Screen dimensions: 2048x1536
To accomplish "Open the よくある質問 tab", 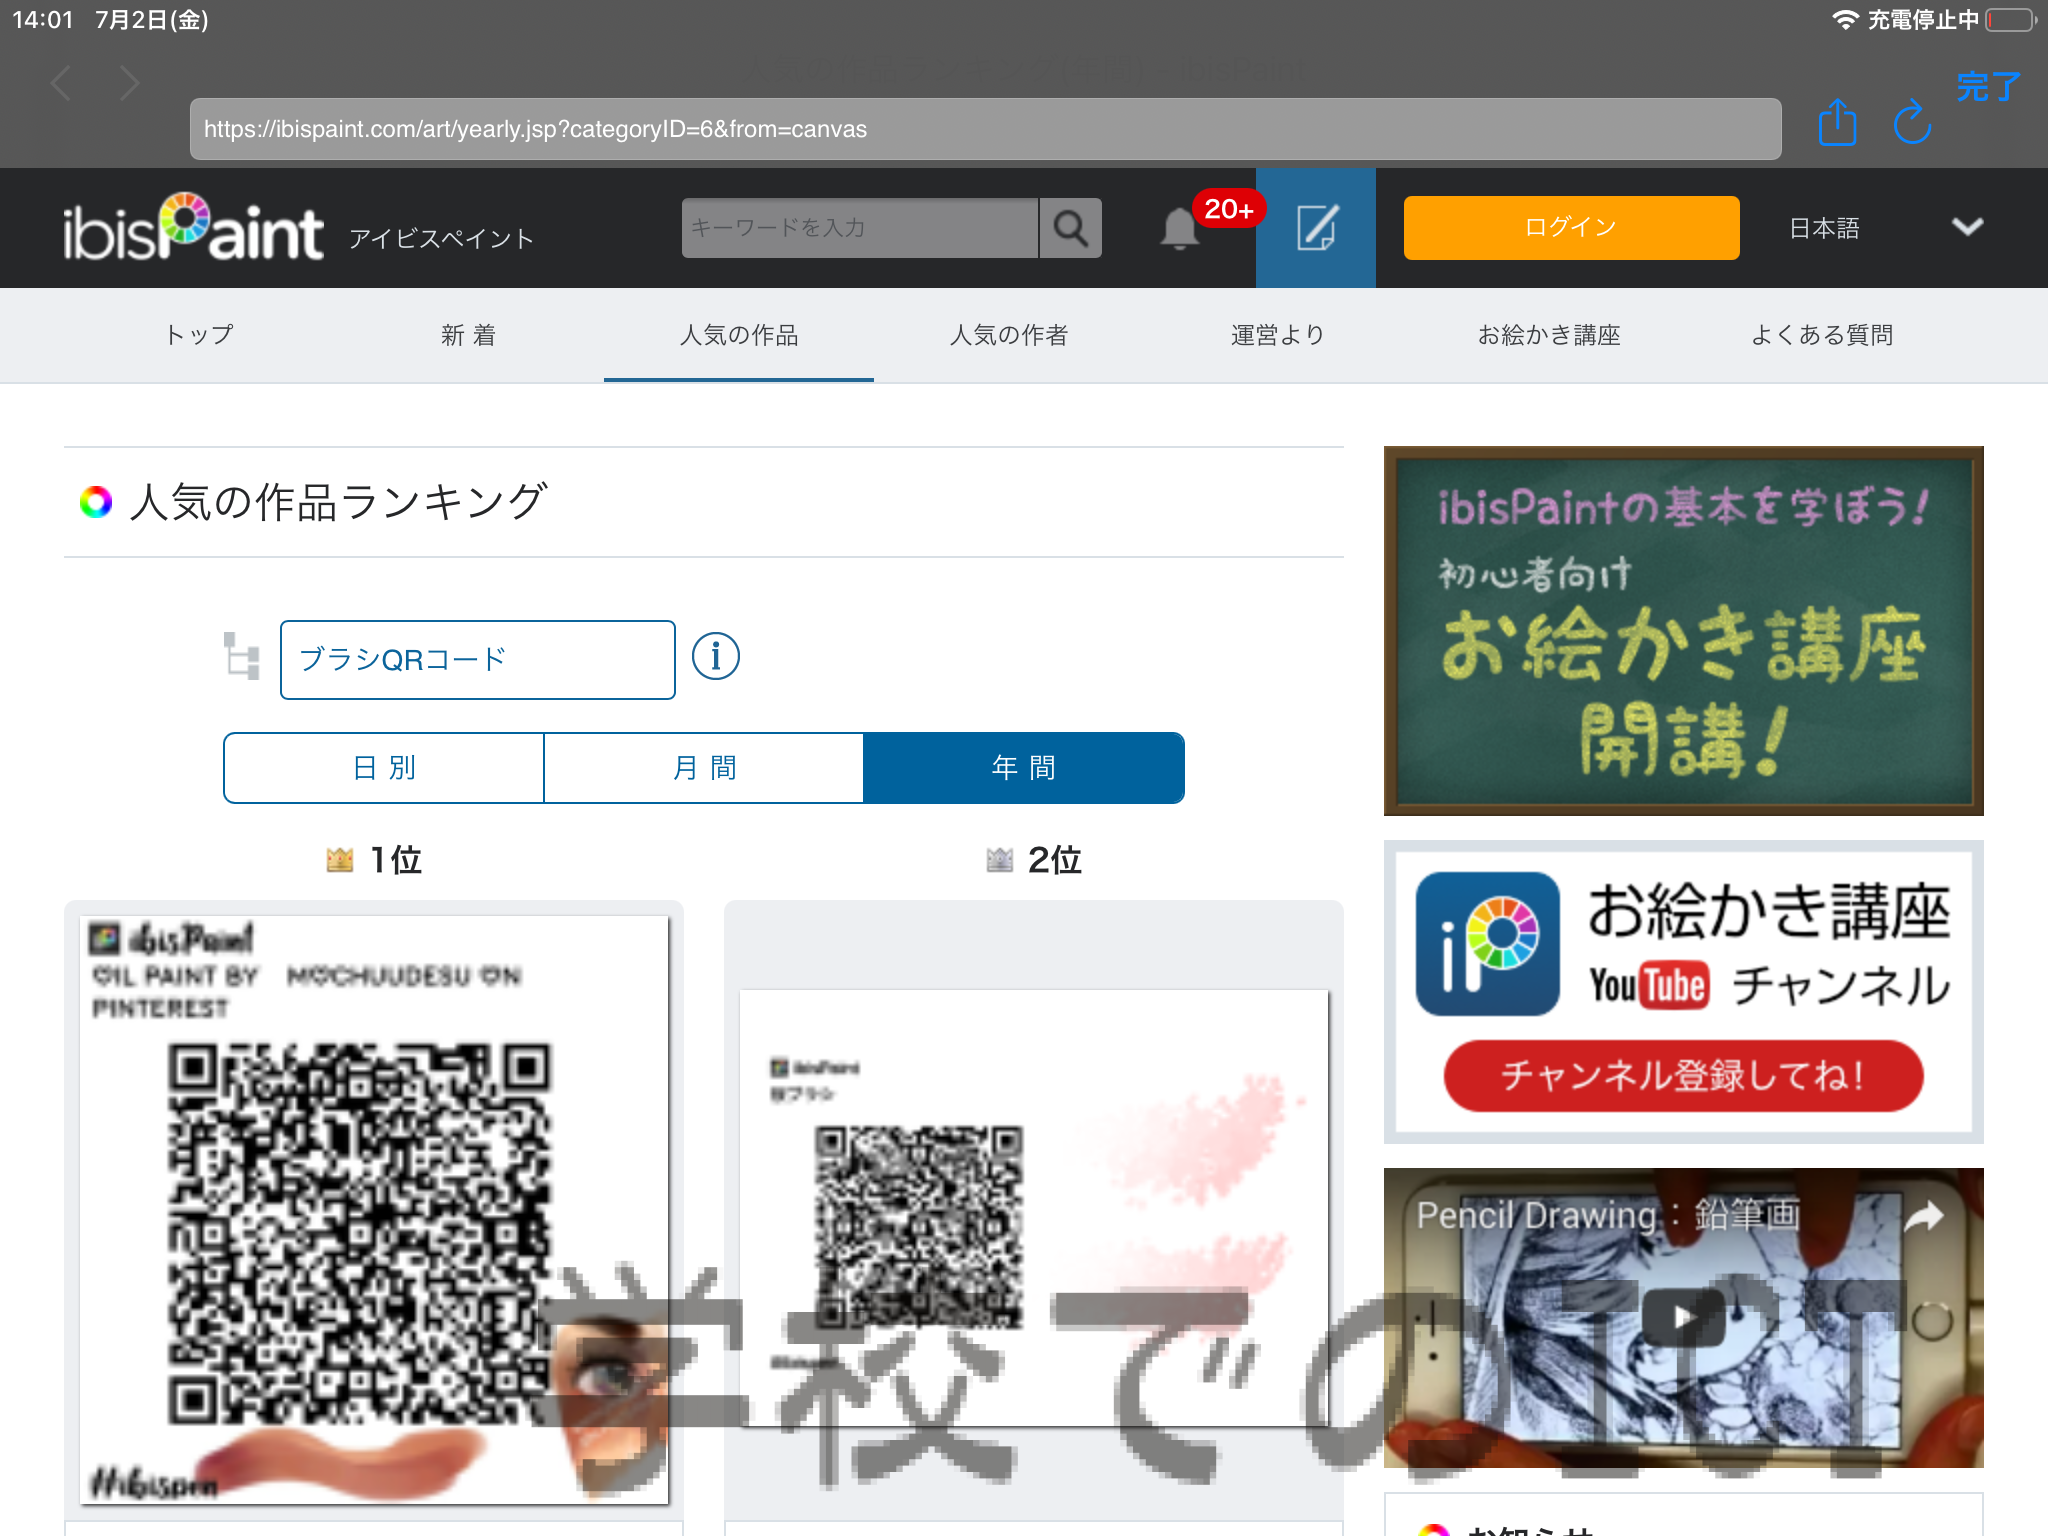I will click(x=1821, y=335).
